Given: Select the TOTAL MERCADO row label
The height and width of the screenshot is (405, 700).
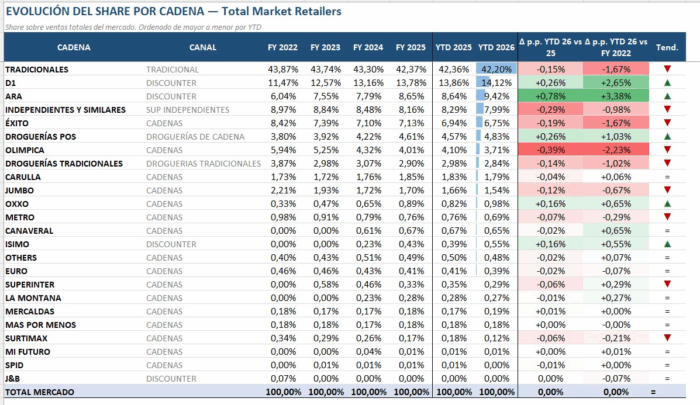Looking at the screenshot, I should coord(40,392).
